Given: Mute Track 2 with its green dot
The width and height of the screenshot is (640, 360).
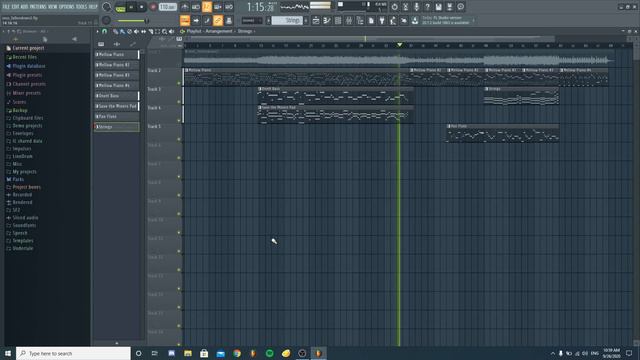Looking at the screenshot, I should (x=179, y=83).
